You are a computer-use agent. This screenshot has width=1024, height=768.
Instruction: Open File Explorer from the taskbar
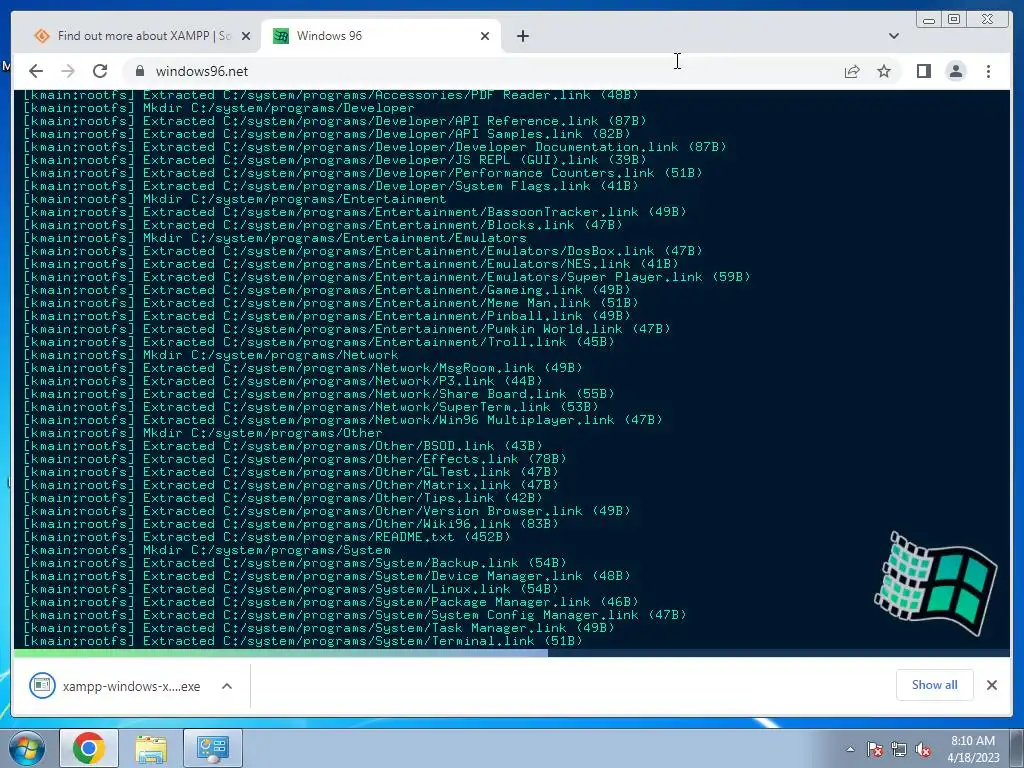(x=151, y=748)
